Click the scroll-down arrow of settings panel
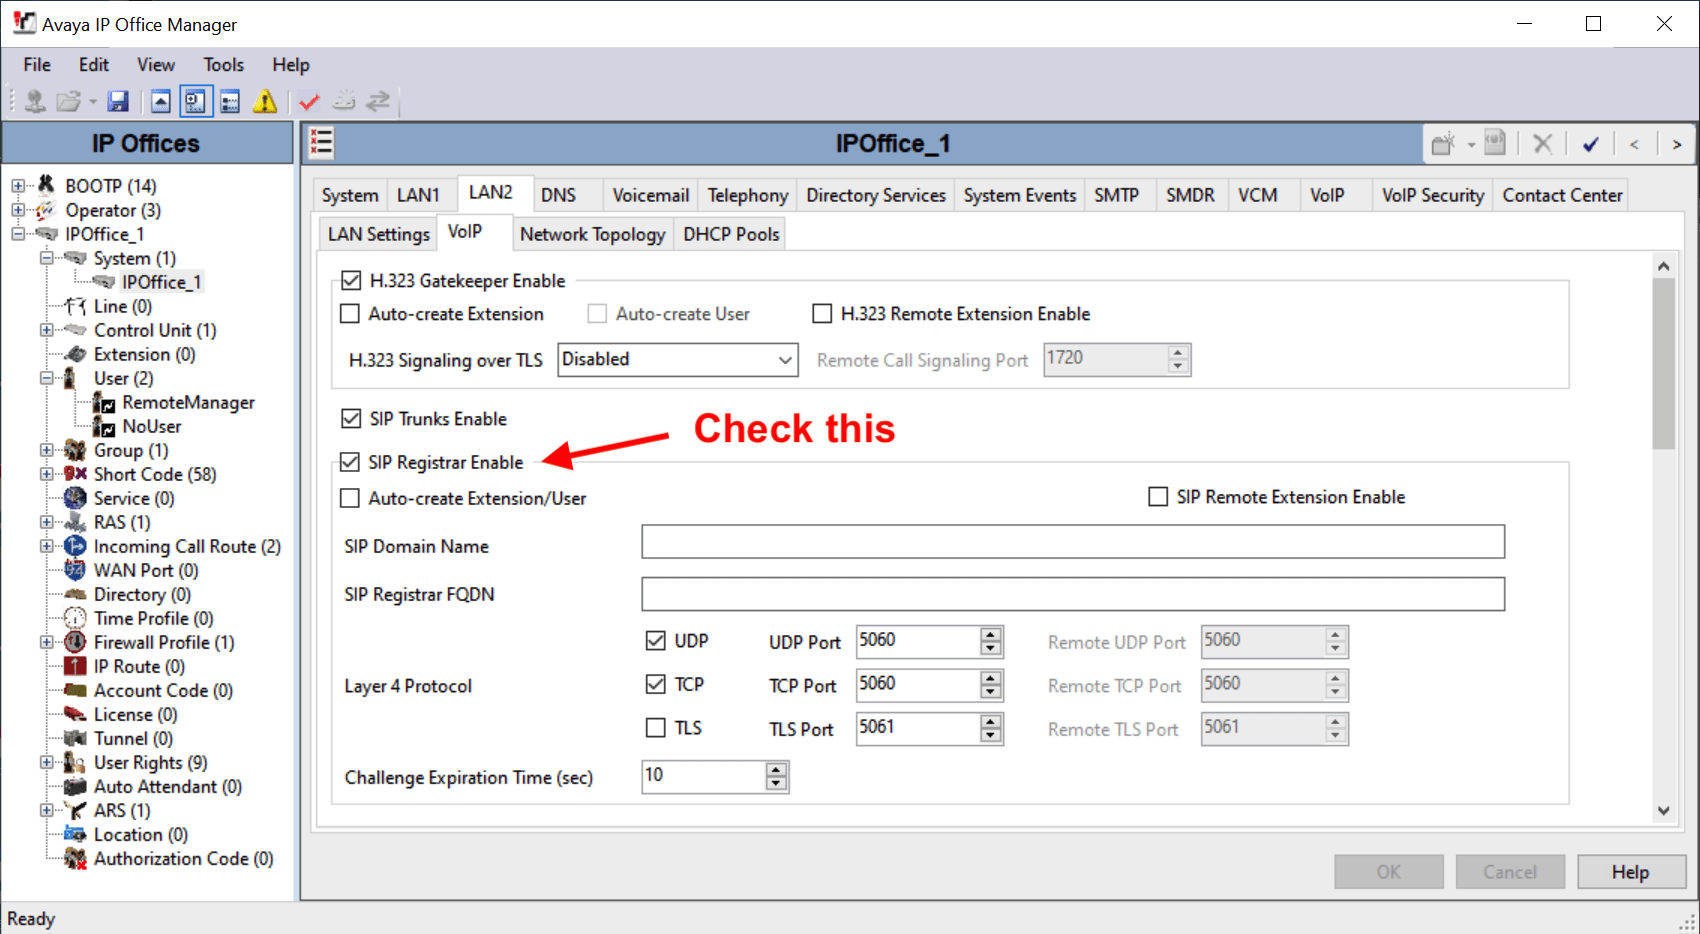This screenshot has width=1700, height=934. coord(1663,811)
